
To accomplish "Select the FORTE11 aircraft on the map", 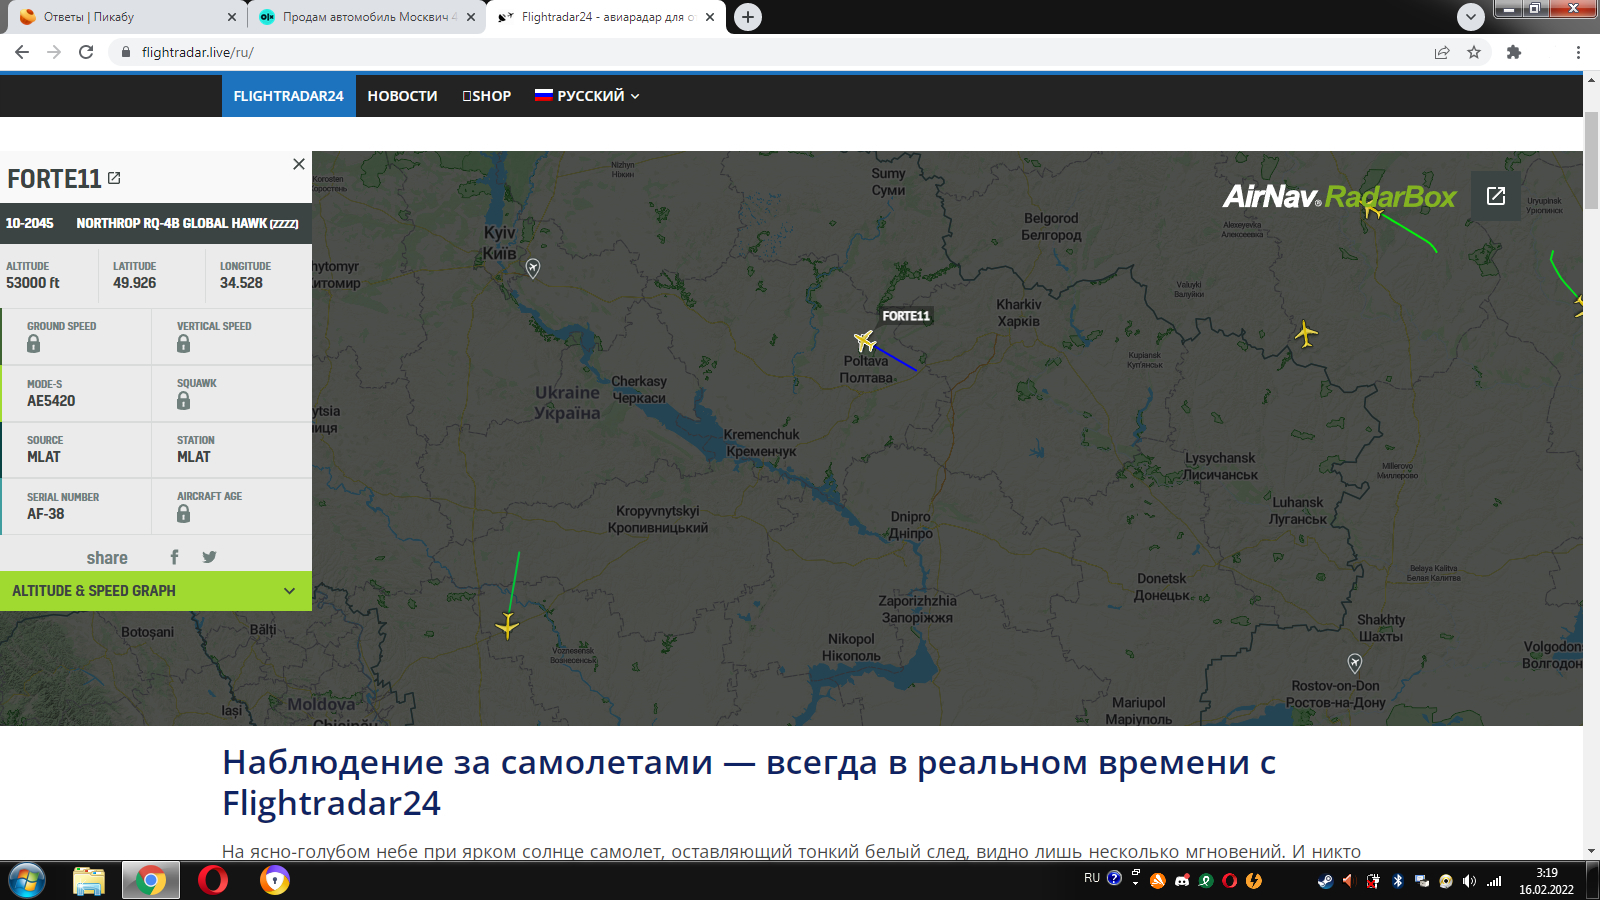I will (865, 341).
